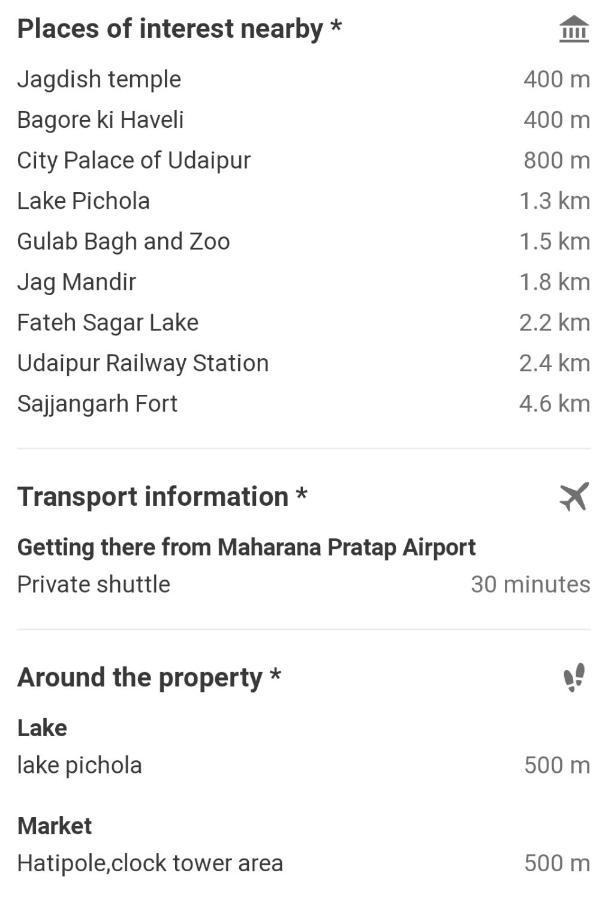
Task: Select Jag Mandir listing
Action: (304, 282)
